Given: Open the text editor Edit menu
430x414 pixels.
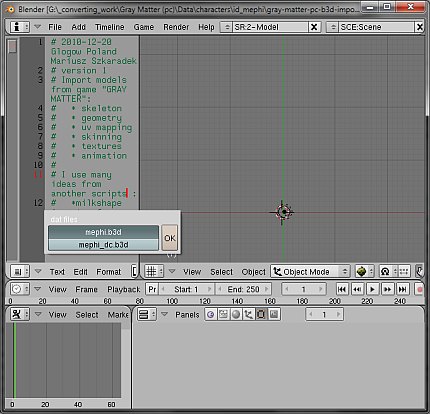Looking at the screenshot, I should [80, 272].
